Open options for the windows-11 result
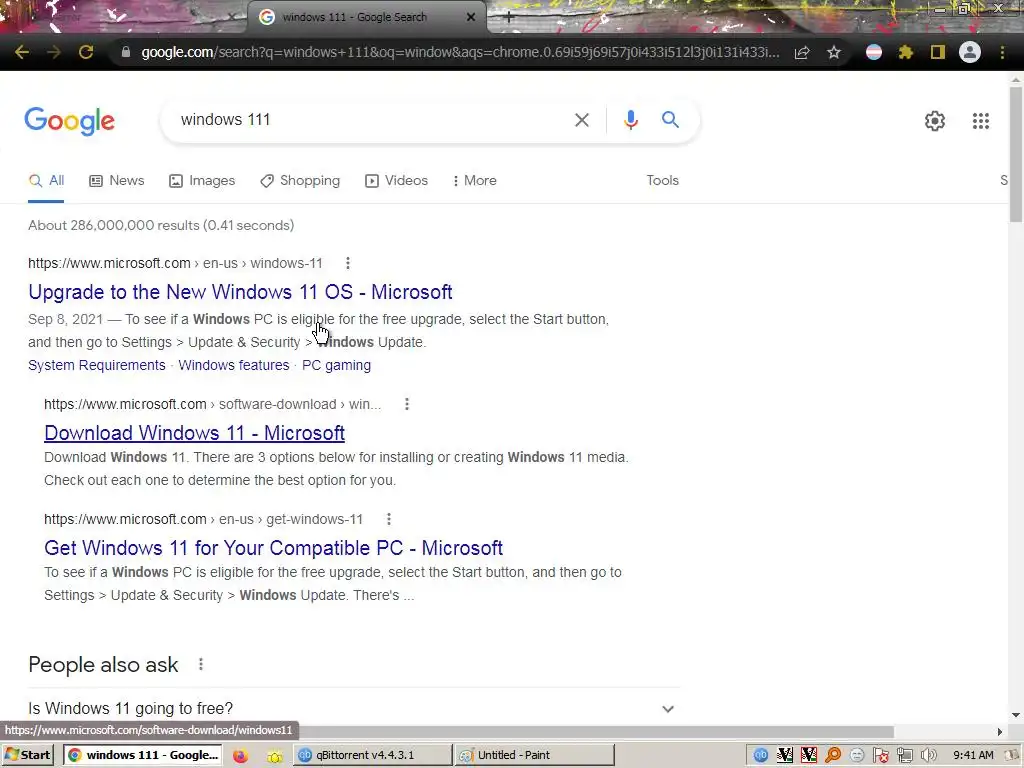 coord(347,263)
